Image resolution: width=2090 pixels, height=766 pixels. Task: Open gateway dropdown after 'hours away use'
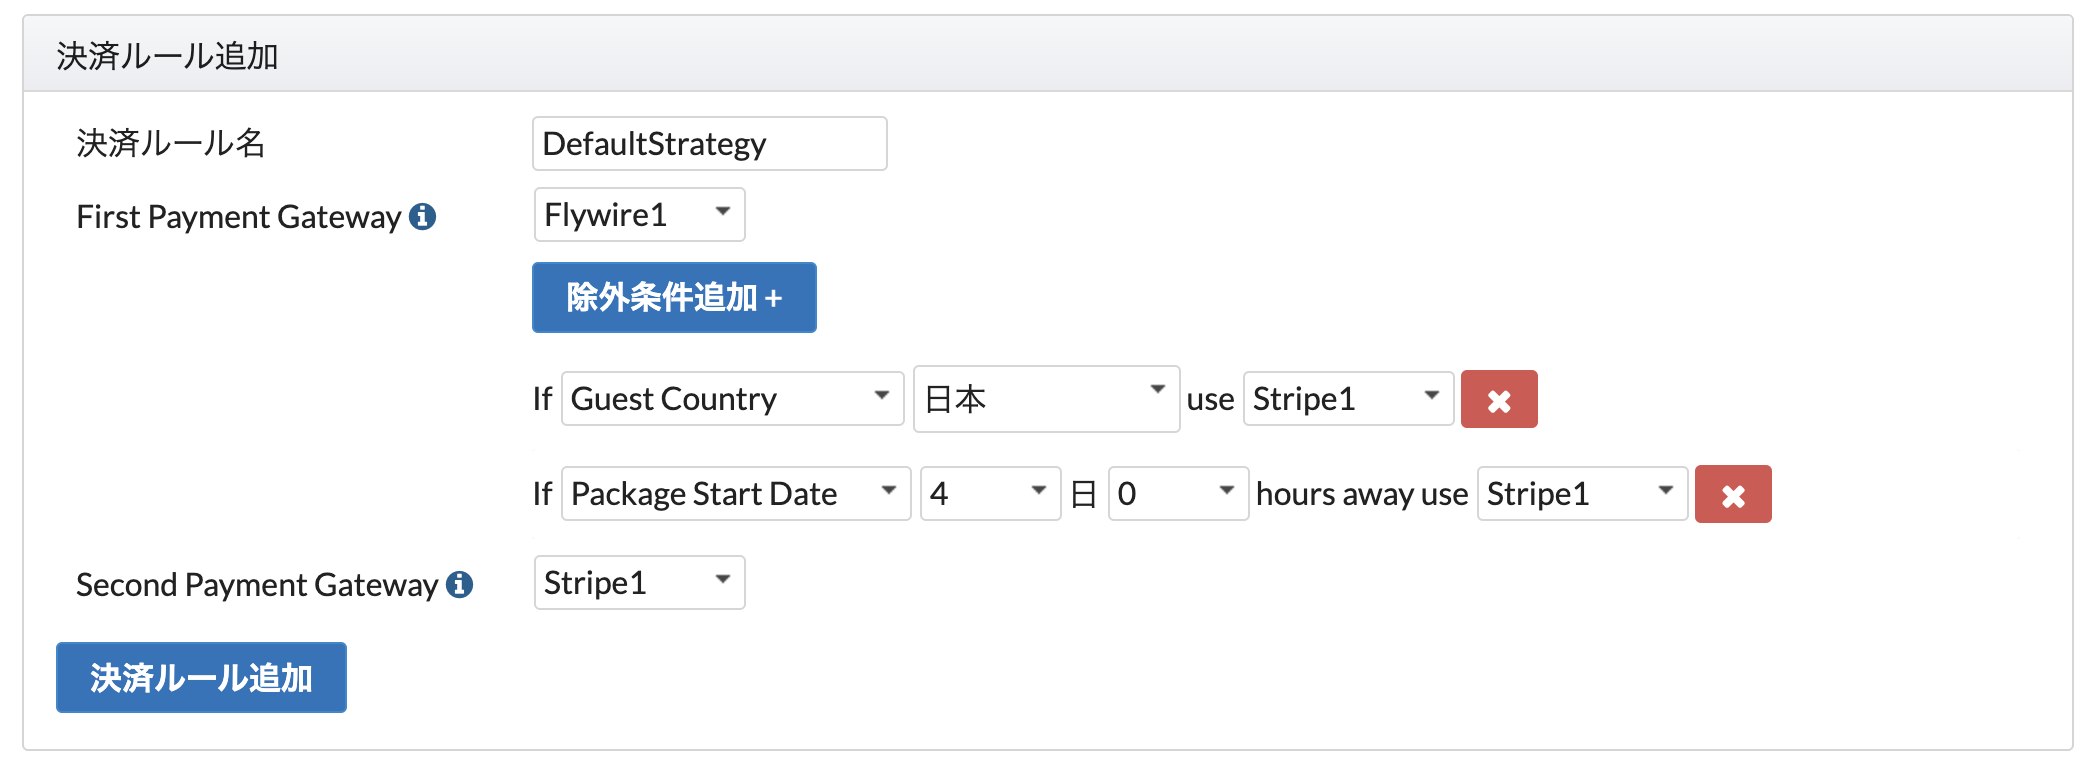point(1581,494)
